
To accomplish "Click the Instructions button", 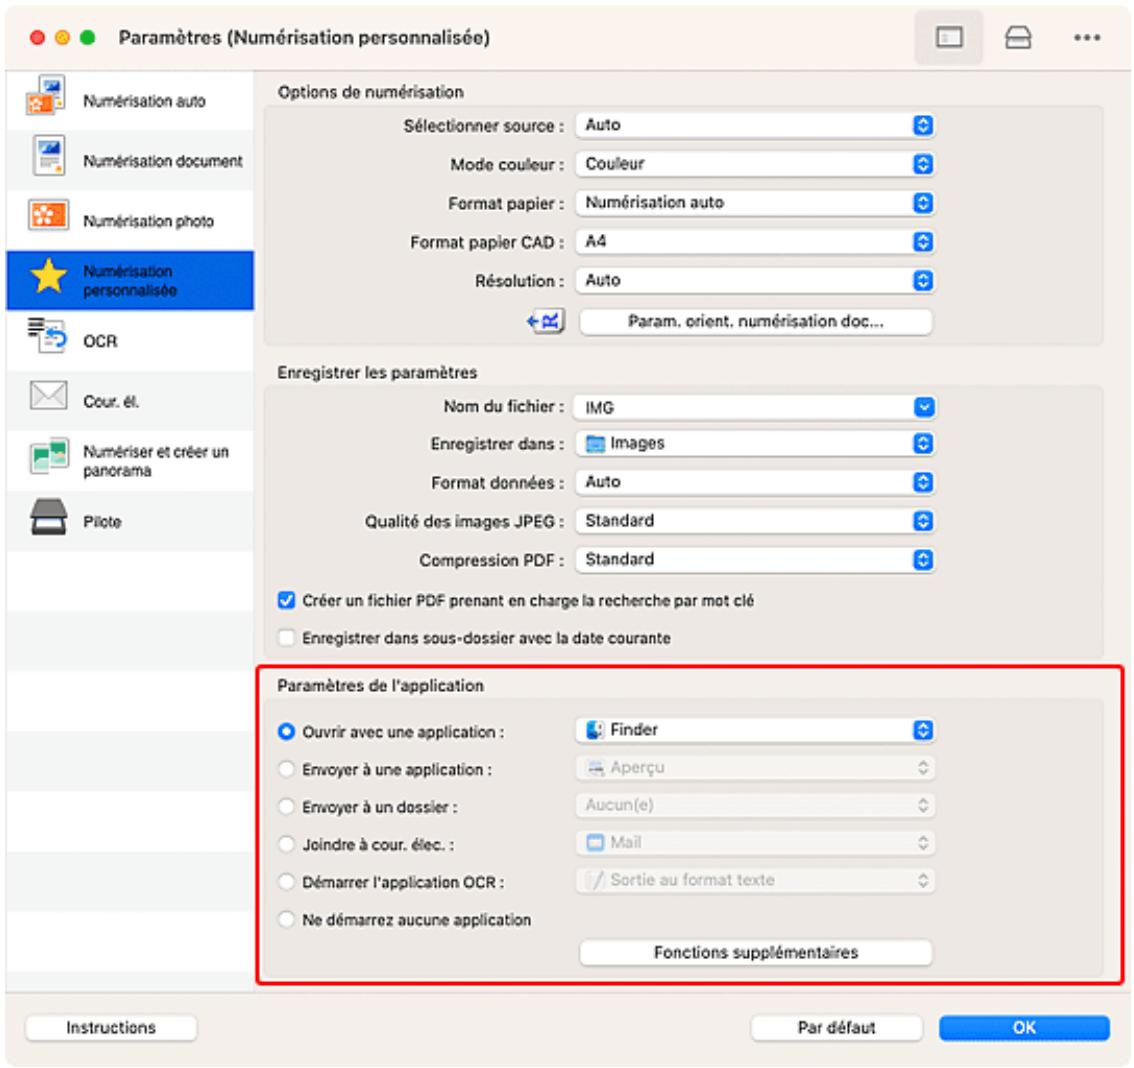I will [111, 1028].
